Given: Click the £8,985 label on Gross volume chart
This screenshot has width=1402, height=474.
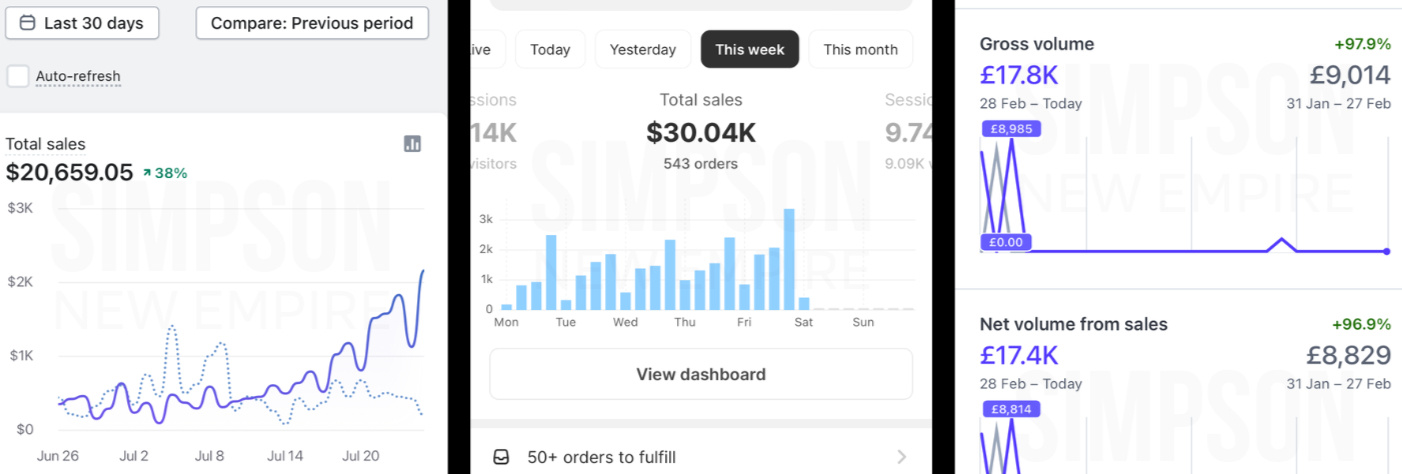Looking at the screenshot, I should (1012, 129).
